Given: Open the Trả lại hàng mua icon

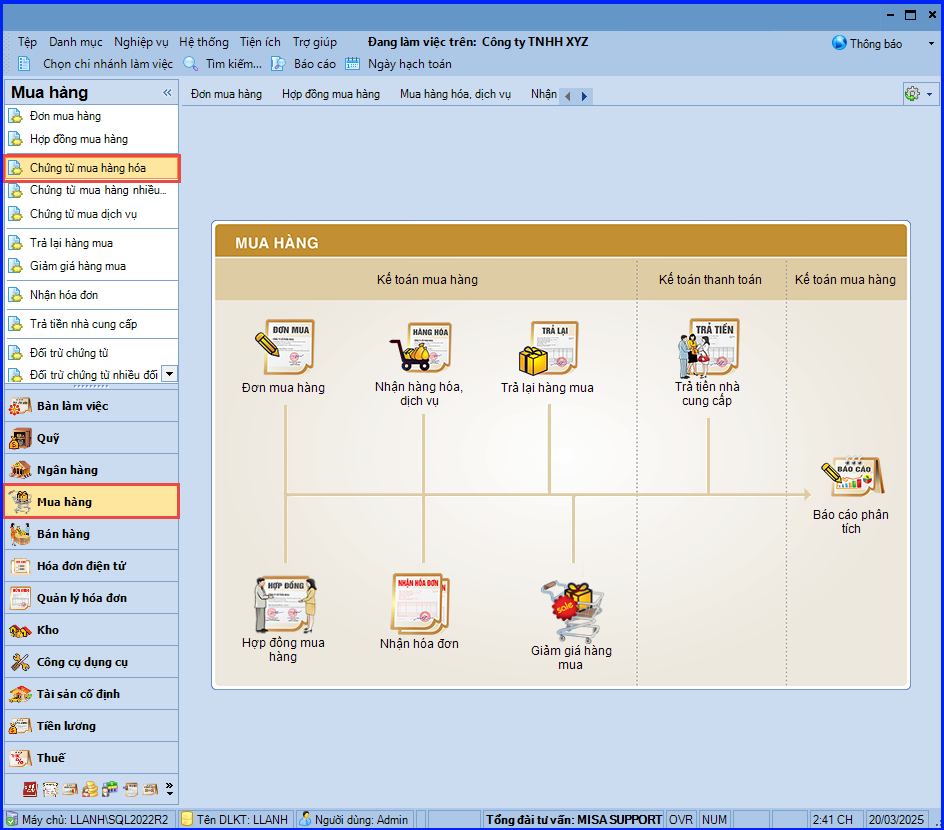Looking at the screenshot, I should (548, 348).
